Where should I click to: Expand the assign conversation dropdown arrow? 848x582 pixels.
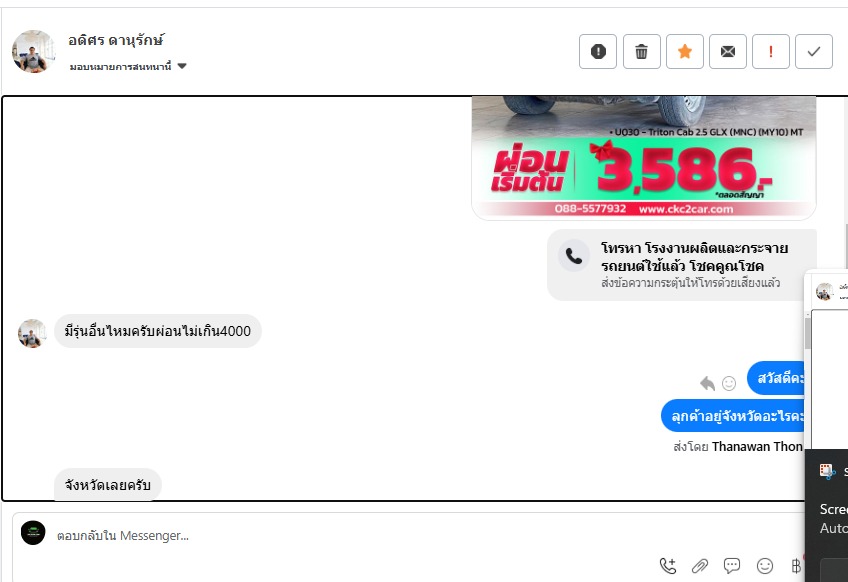(x=182, y=66)
